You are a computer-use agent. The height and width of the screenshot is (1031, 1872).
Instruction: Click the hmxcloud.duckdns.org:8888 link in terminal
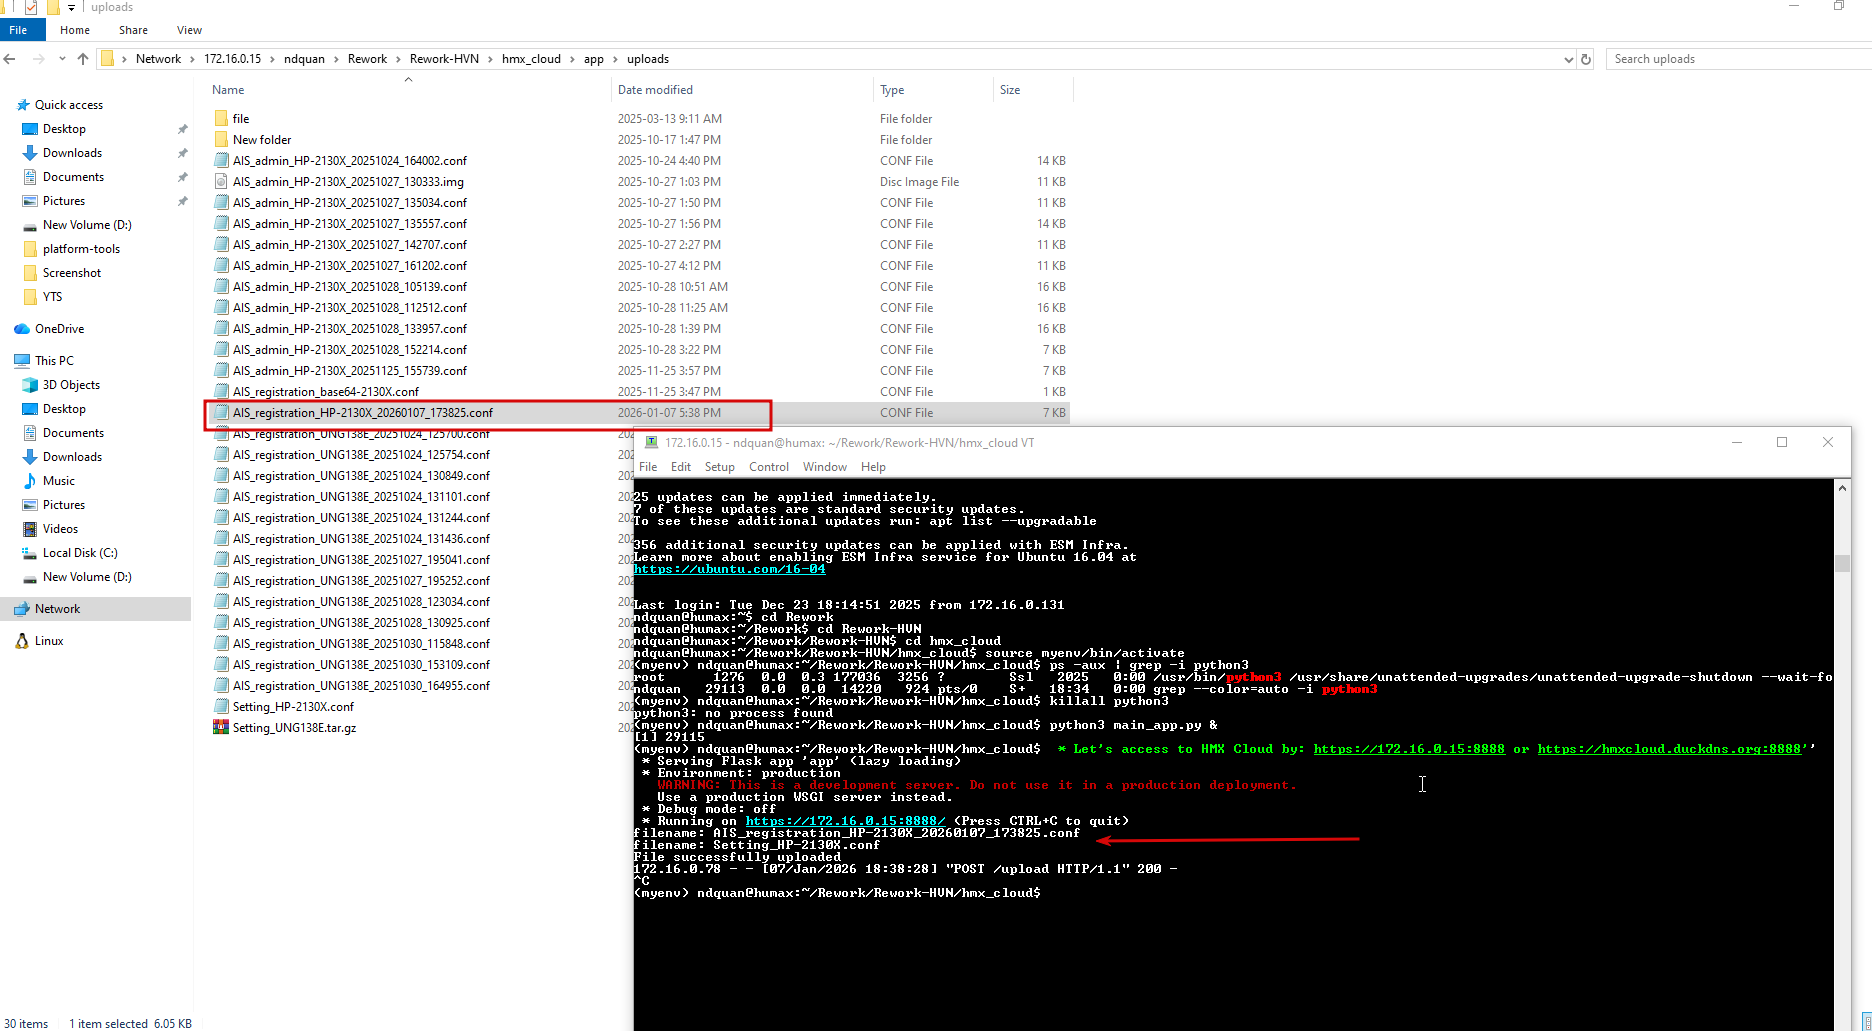[x=1669, y=749]
